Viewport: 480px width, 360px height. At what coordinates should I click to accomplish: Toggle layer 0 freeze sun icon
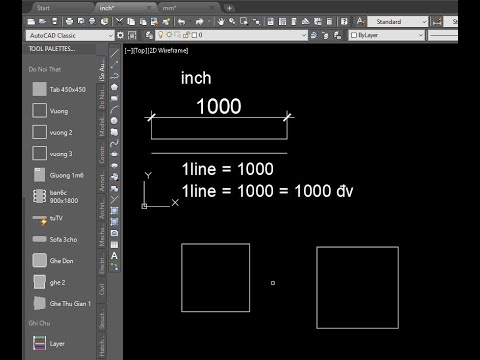pyautogui.click(x=169, y=35)
